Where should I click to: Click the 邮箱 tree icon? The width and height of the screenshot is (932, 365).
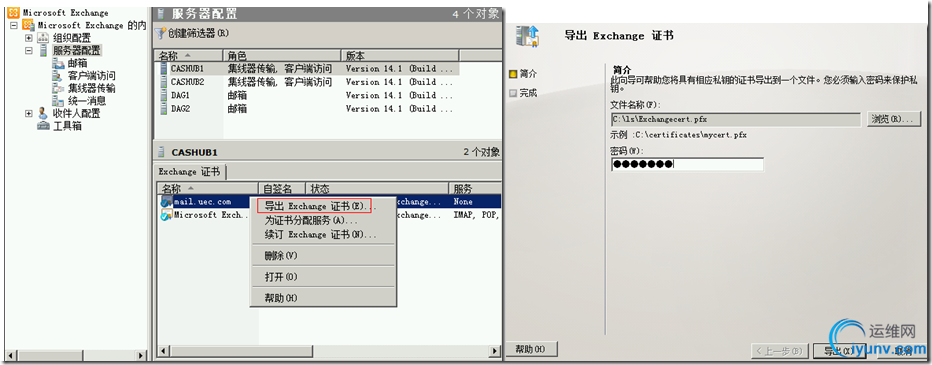point(58,63)
